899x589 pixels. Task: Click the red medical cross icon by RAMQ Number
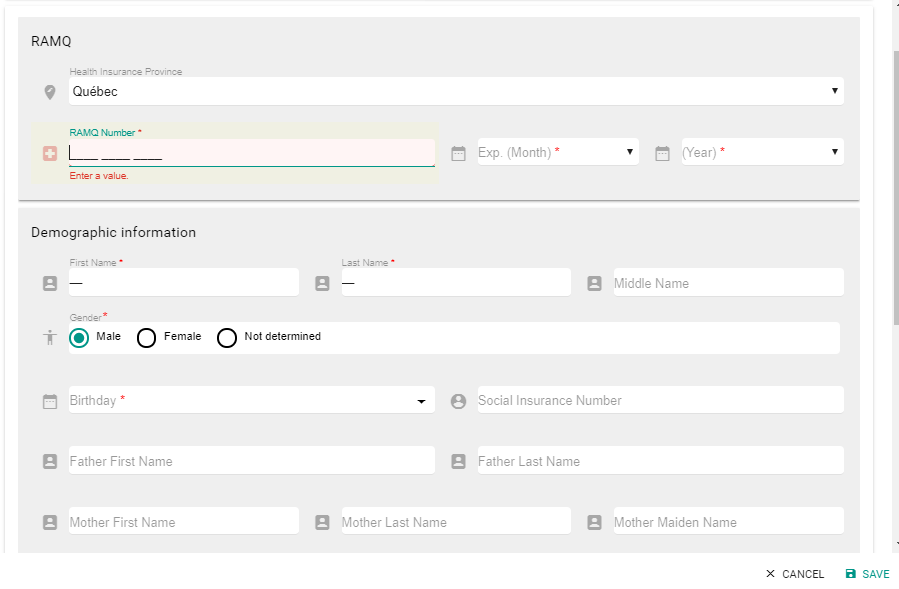coord(50,153)
